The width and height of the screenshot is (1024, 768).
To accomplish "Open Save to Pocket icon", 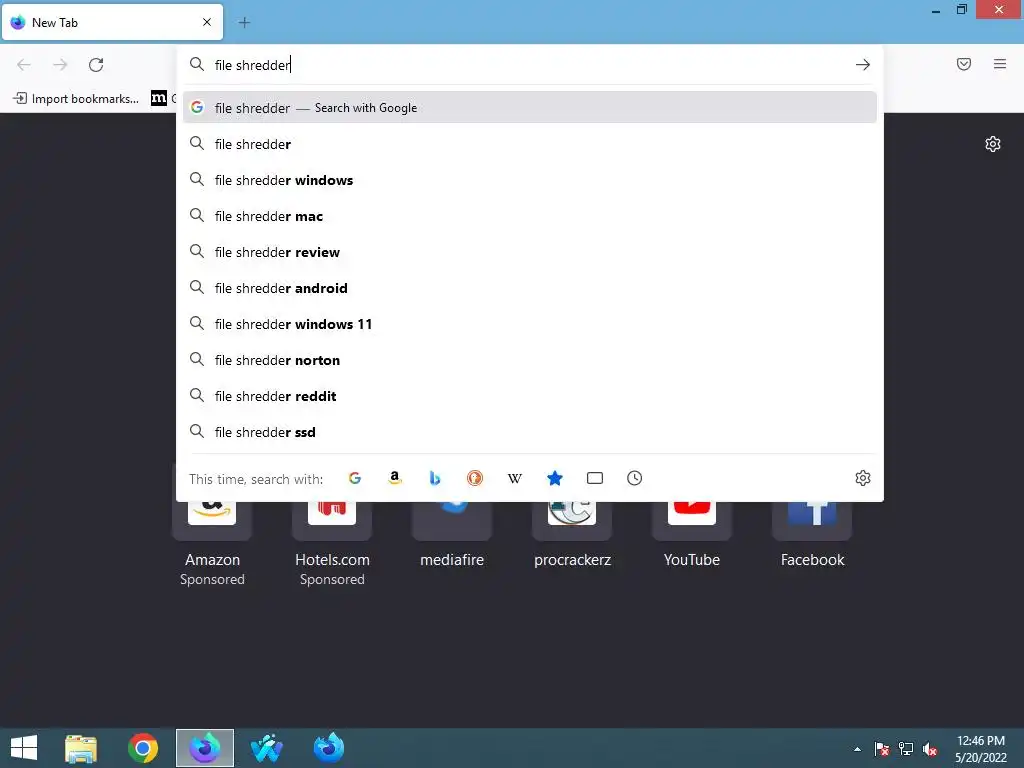I will point(964,64).
